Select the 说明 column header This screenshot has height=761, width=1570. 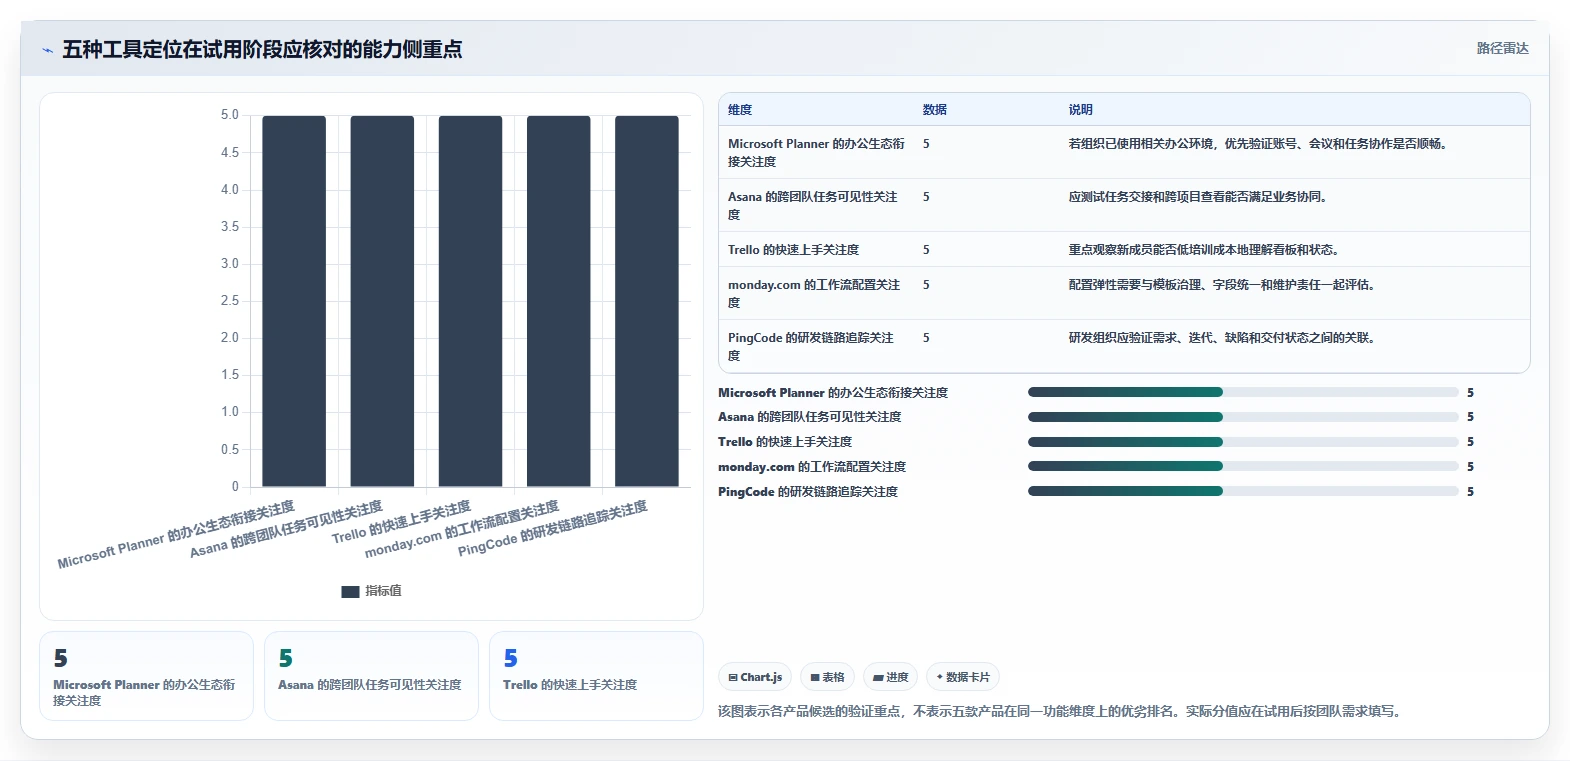(1081, 110)
